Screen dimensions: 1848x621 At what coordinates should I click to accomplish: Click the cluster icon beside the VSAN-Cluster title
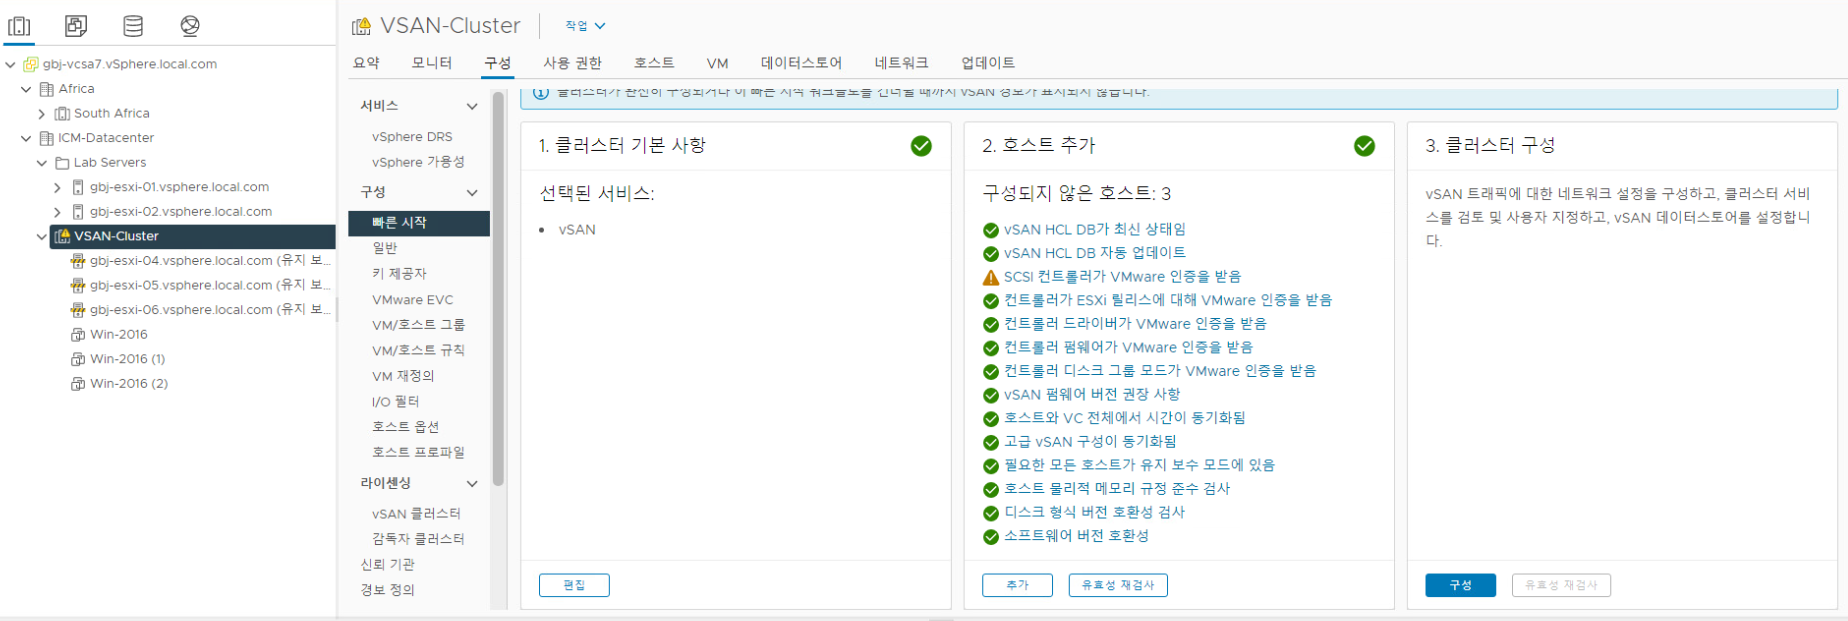(x=362, y=26)
